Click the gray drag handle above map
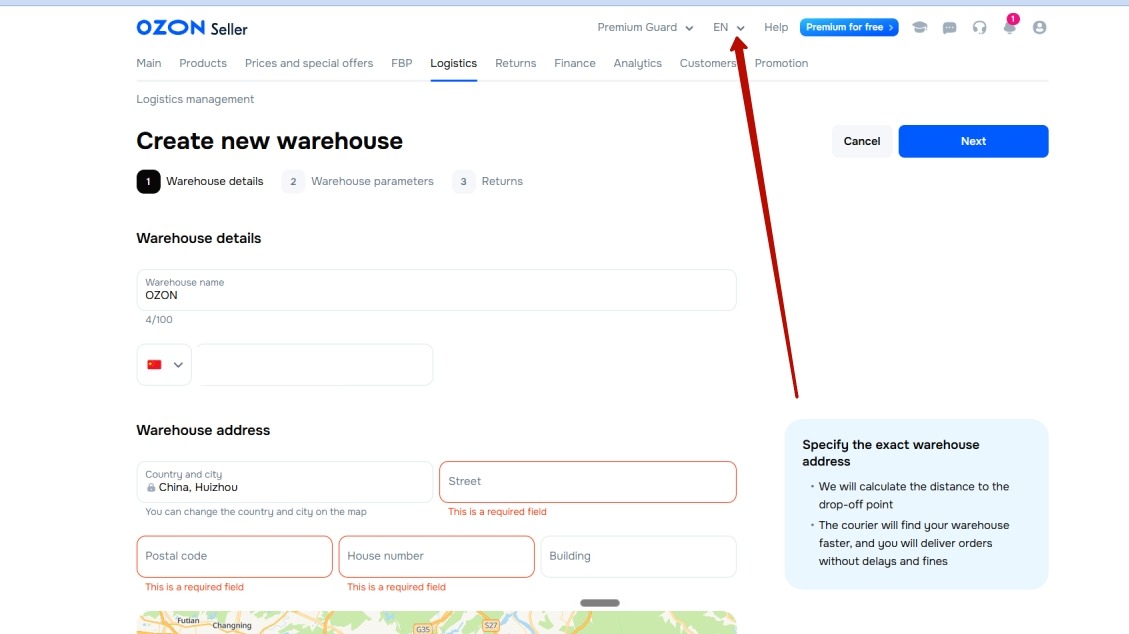The height and width of the screenshot is (634, 1129). click(x=600, y=603)
